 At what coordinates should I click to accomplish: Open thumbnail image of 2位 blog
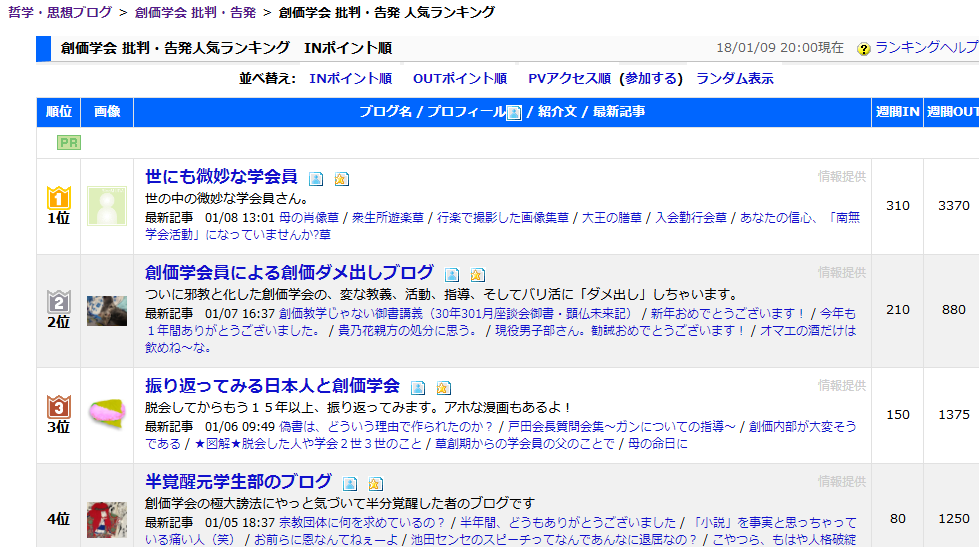[x=107, y=310]
